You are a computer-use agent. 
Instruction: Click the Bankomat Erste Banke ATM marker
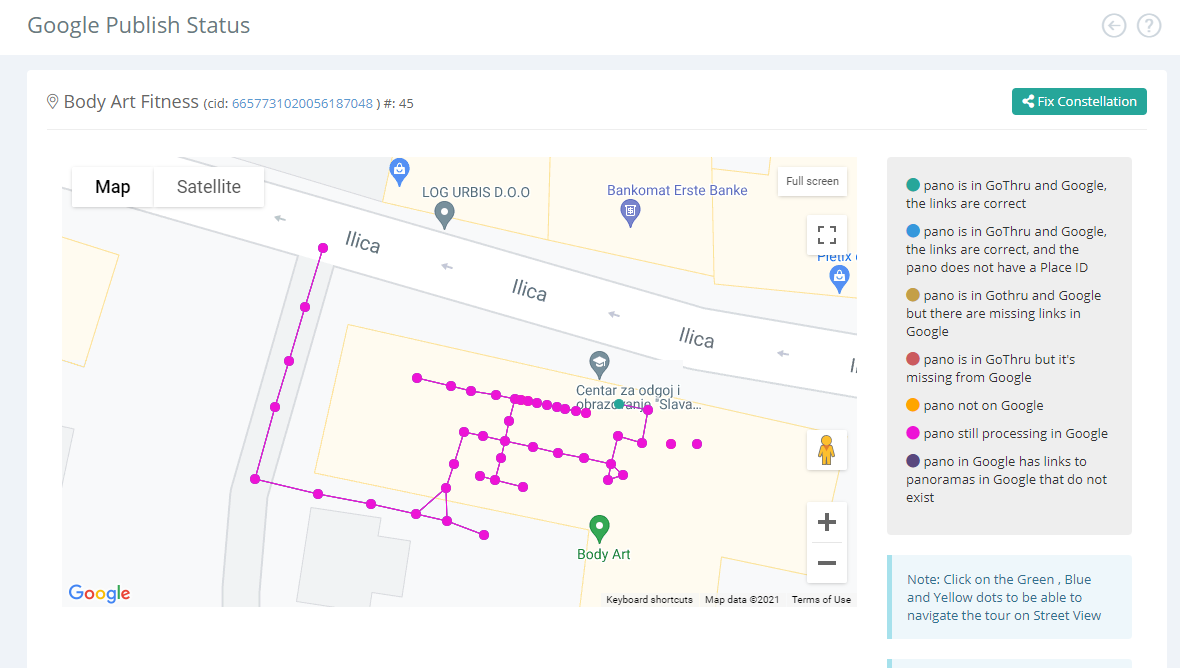pyautogui.click(x=631, y=213)
